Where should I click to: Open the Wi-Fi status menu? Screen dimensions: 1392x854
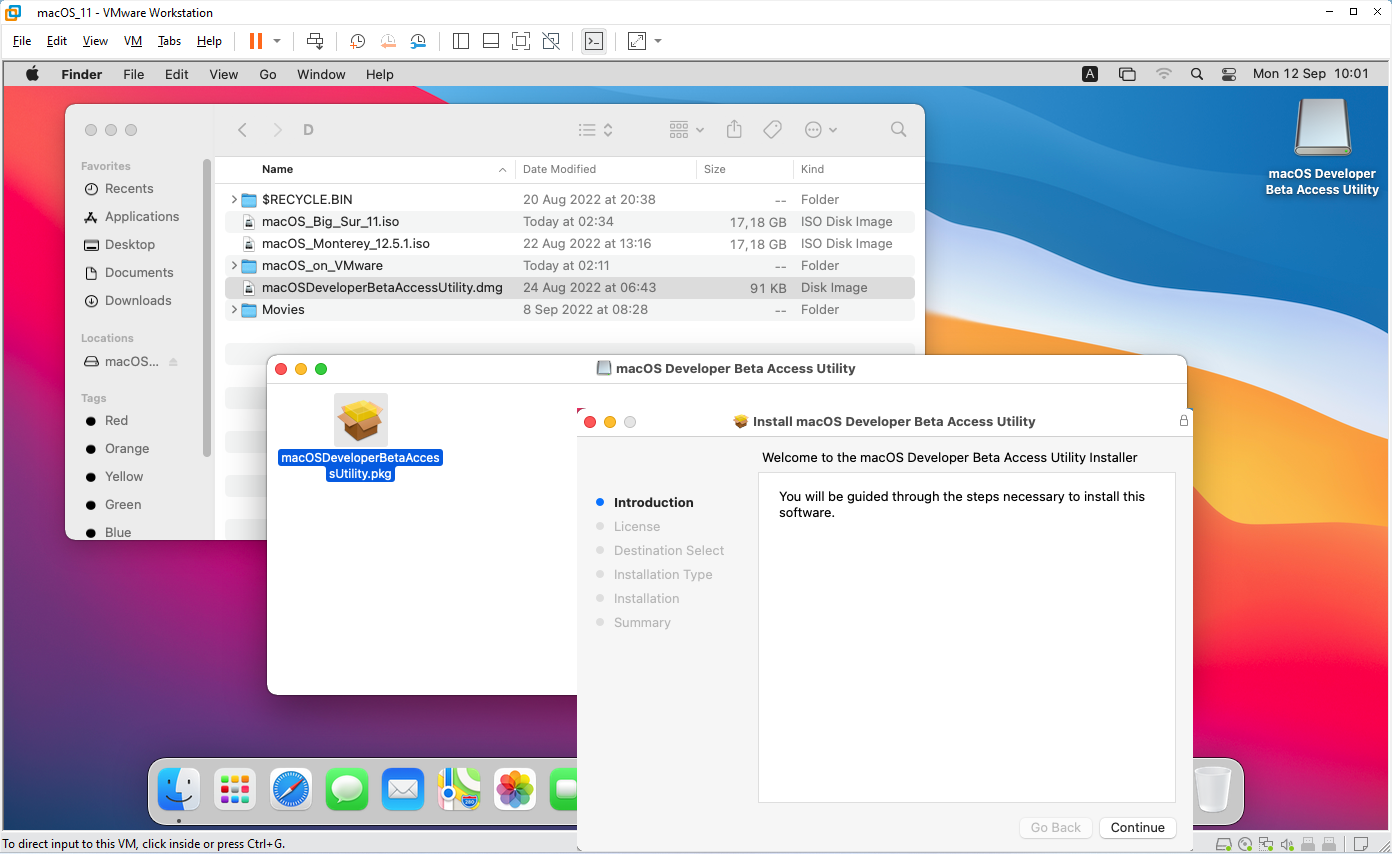1163,74
